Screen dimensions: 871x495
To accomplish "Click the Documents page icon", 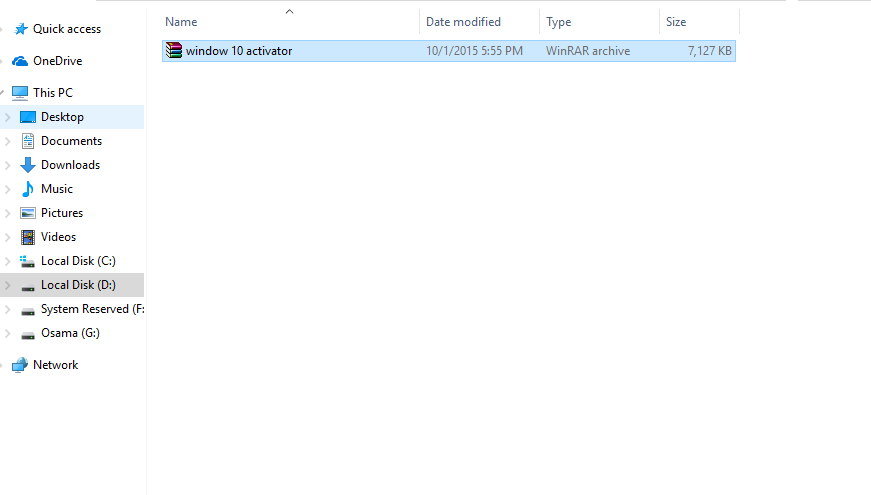I will point(28,141).
